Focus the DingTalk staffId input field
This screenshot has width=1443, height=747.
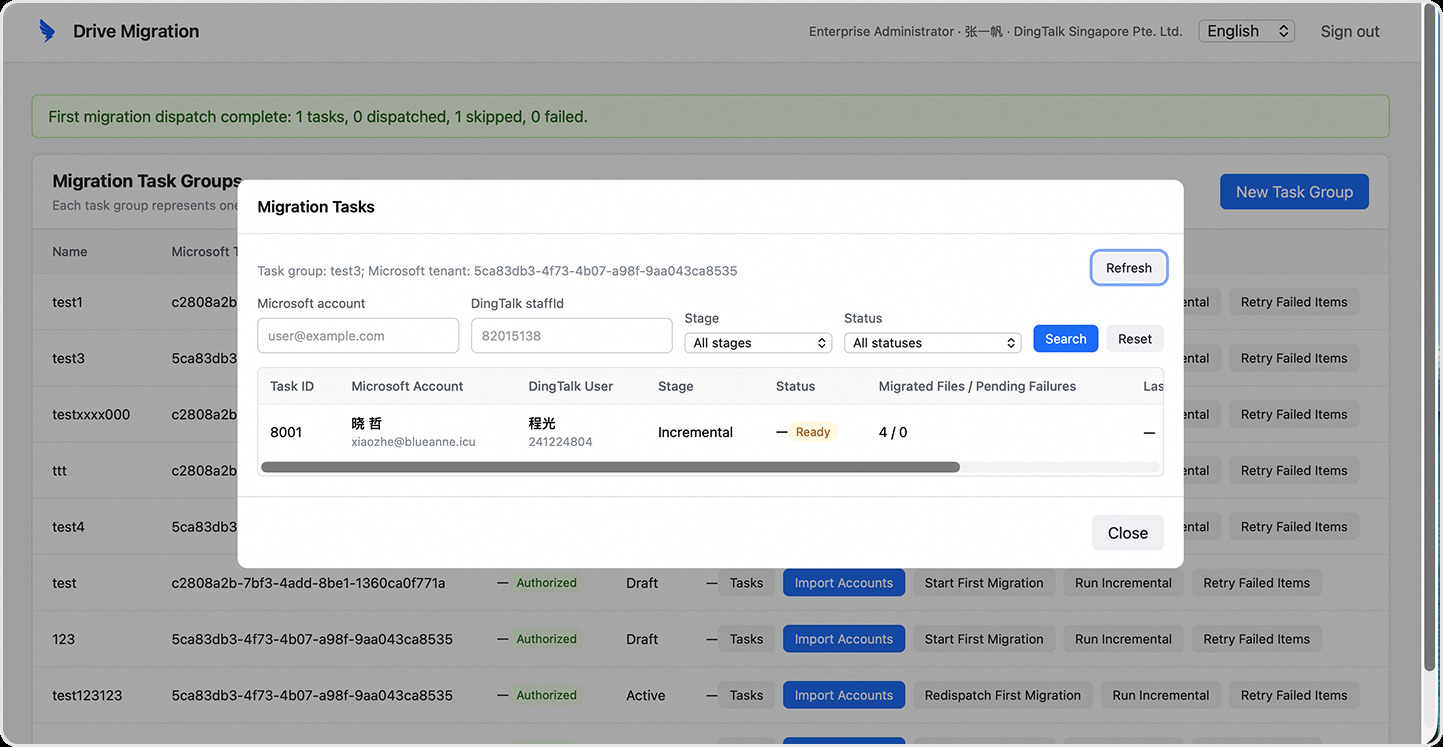[x=571, y=336]
